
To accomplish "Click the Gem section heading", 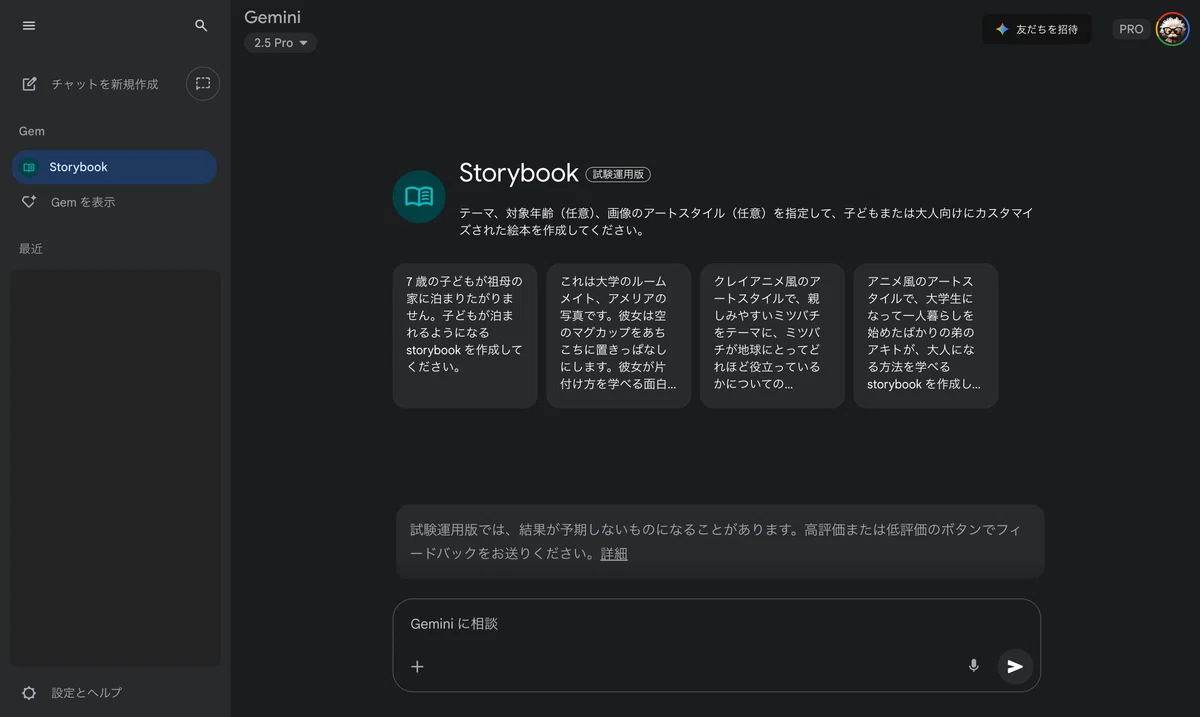I will tap(32, 131).
